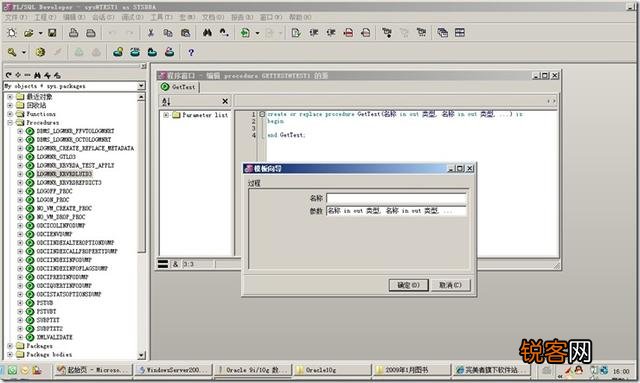Click the 'end GetTest;' code line
The image size is (640, 383).
click(286, 135)
